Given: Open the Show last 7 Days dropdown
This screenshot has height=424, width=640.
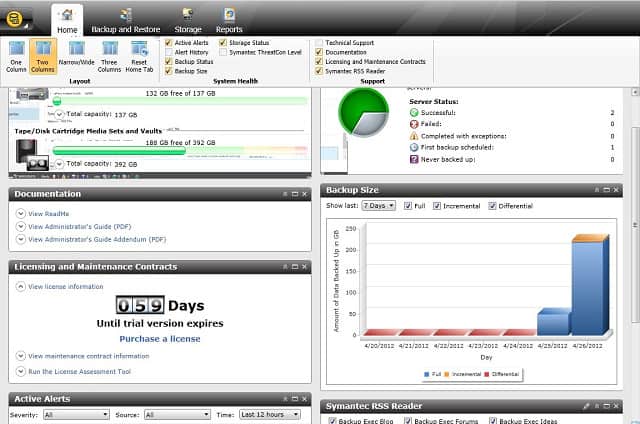Looking at the screenshot, I should 378,206.
